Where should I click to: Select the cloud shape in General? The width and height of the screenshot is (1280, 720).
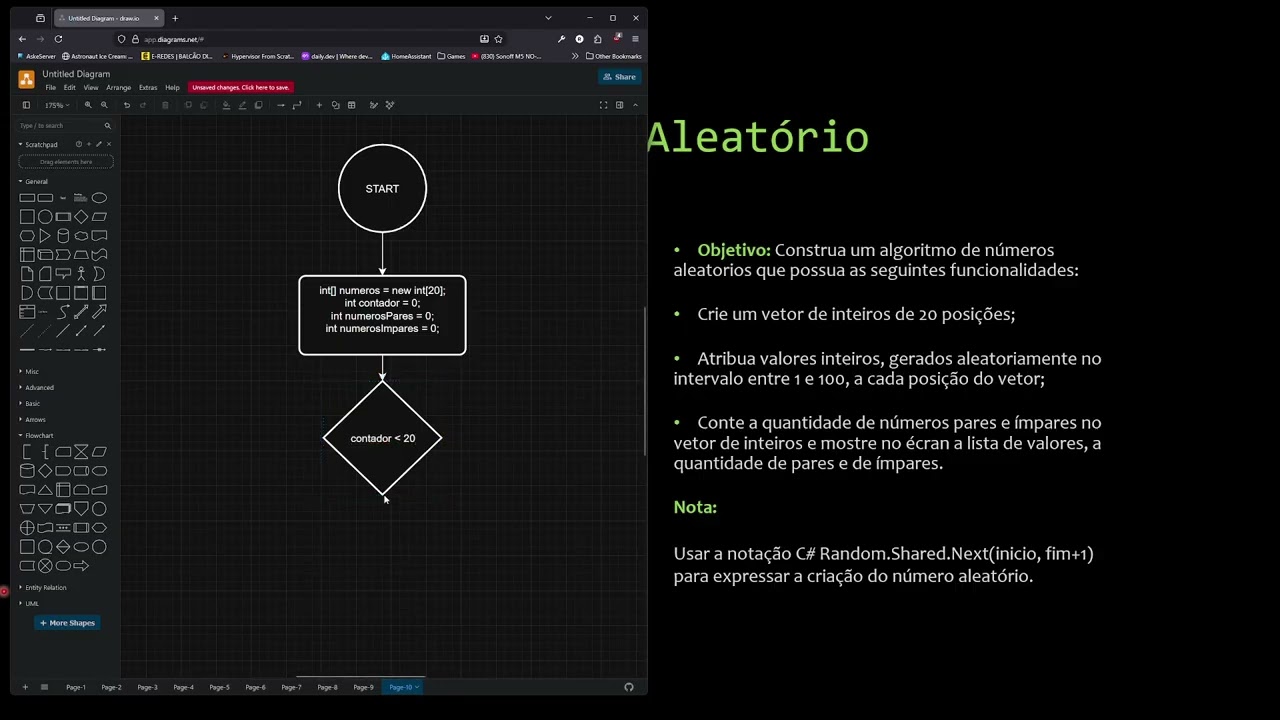click(81, 236)
